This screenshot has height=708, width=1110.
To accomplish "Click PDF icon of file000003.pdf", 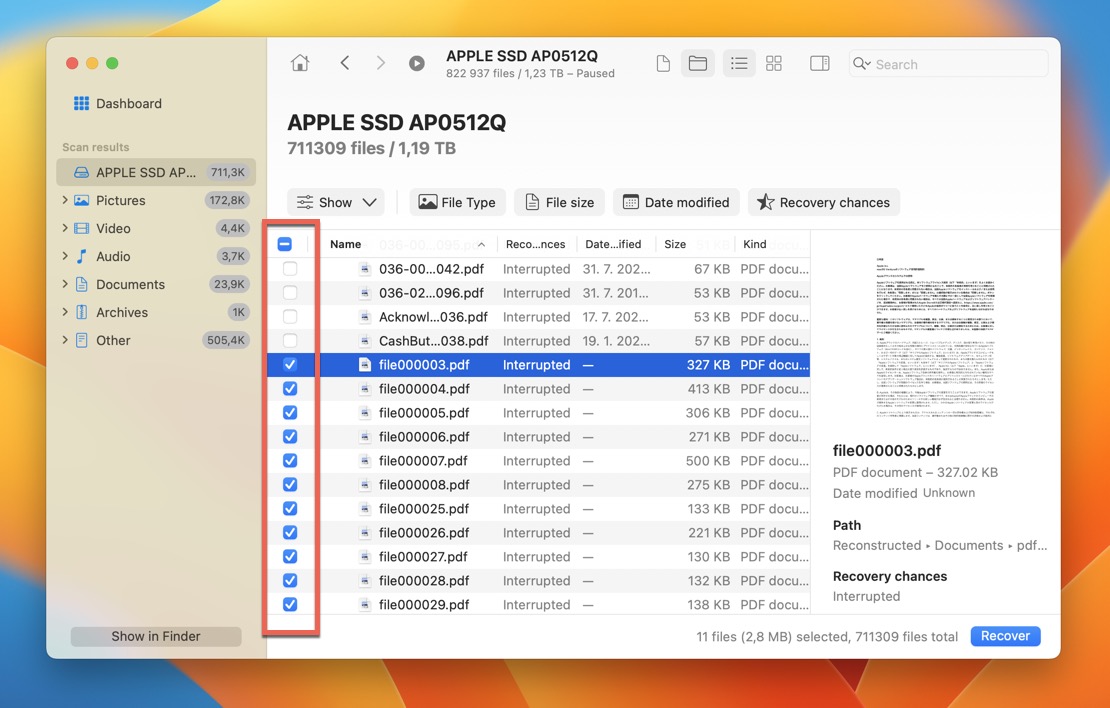I will click(x=365, y=365).
